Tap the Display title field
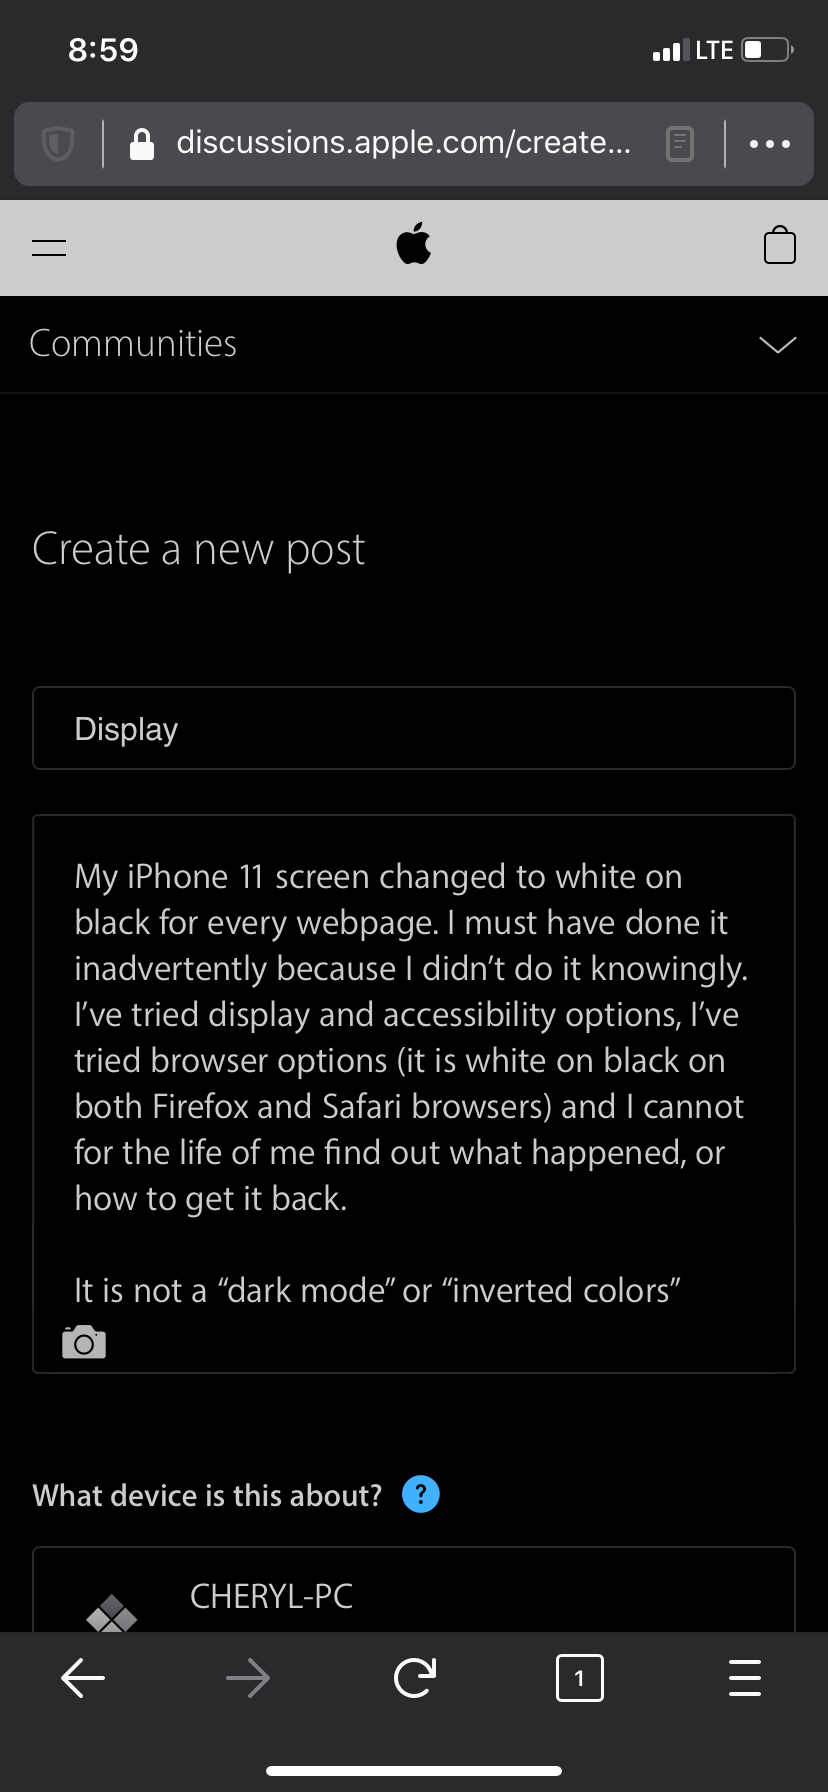This screenshot has width=828, height=1792. click(x=414, y=728)
